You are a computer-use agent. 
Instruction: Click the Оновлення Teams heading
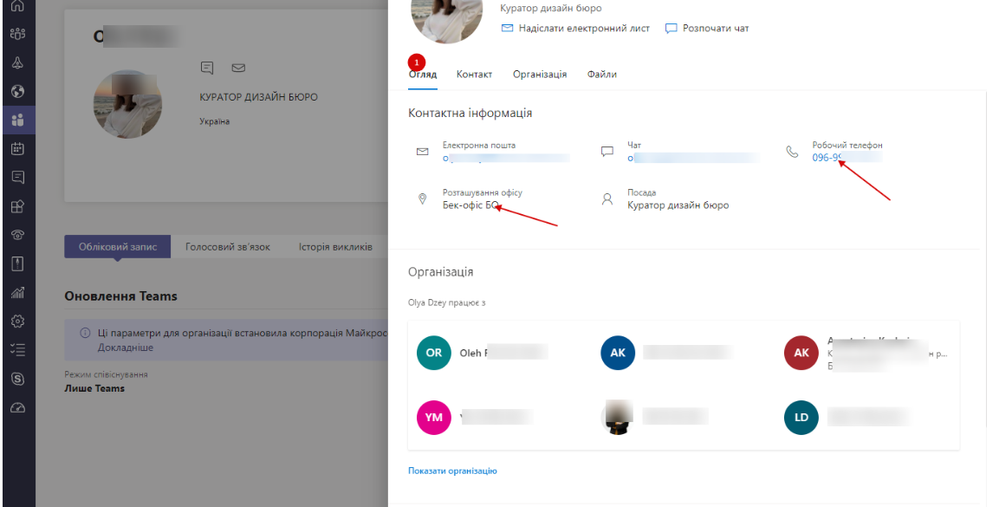click(121, 296)
